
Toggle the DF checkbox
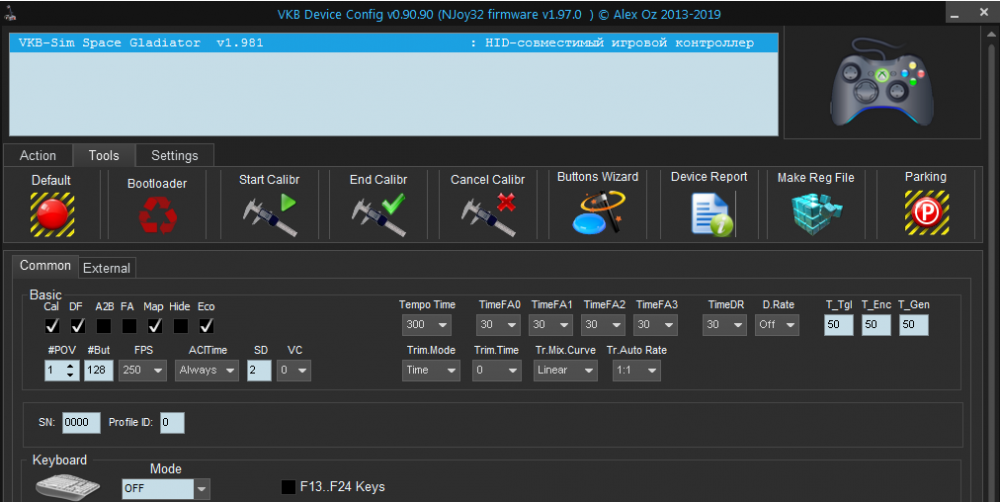pos(78,326)
